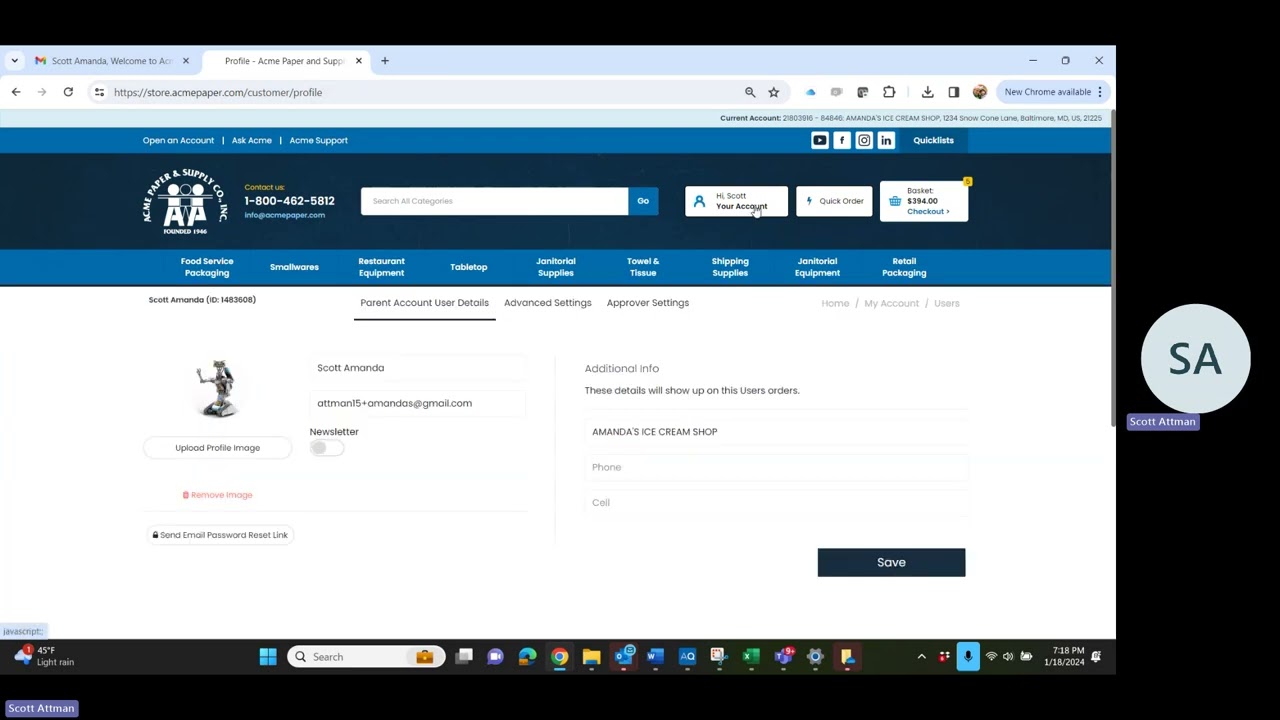The width and height of the screenshot is (1280, 720).
Task: Open Acme's YouTube page icon
Action: (819, 140)
